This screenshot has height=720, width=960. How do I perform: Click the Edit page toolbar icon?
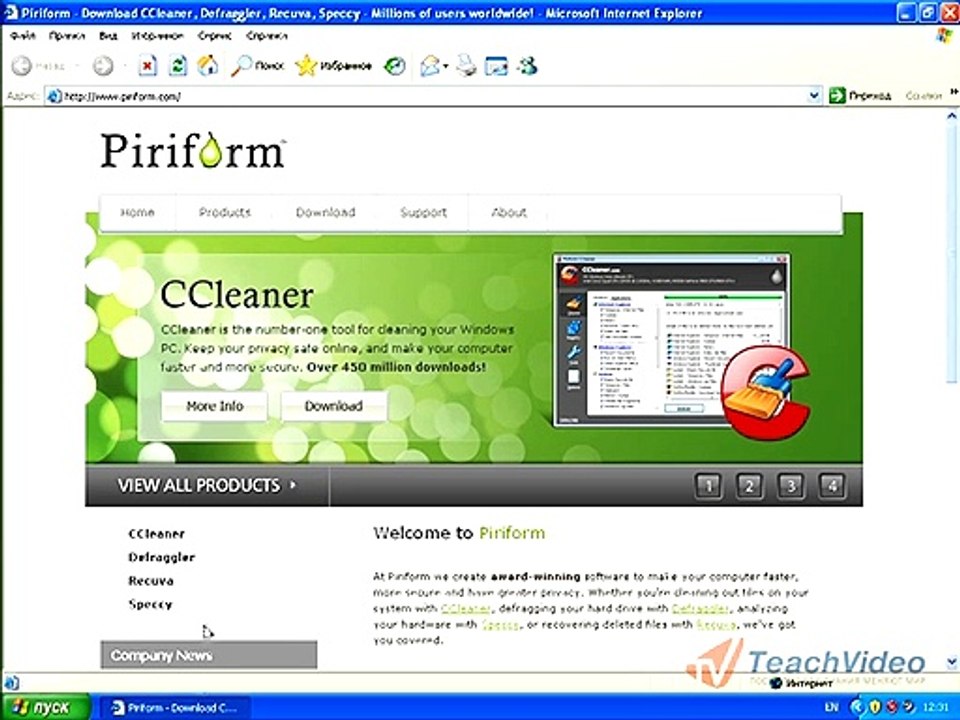496,66
